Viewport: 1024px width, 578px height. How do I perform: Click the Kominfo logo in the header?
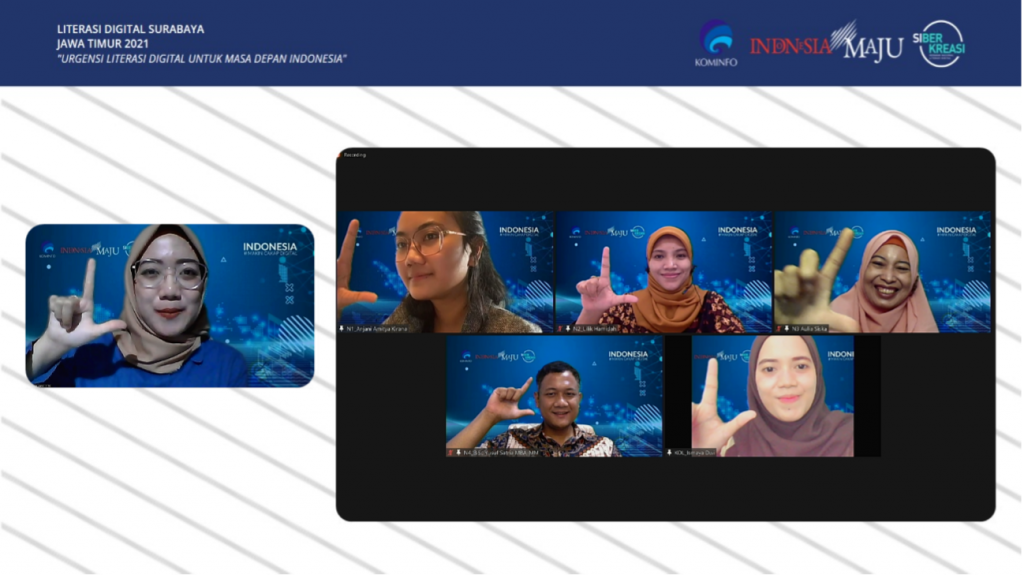(x=715, y=44)
